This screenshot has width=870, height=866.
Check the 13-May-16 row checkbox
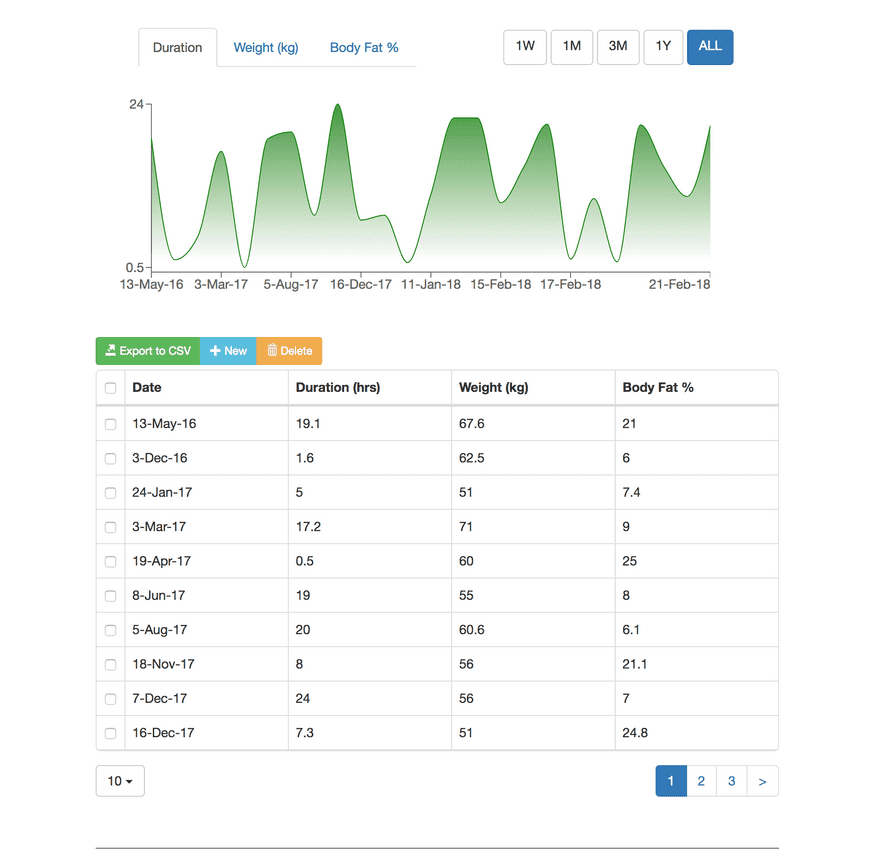tap(110, 424)
